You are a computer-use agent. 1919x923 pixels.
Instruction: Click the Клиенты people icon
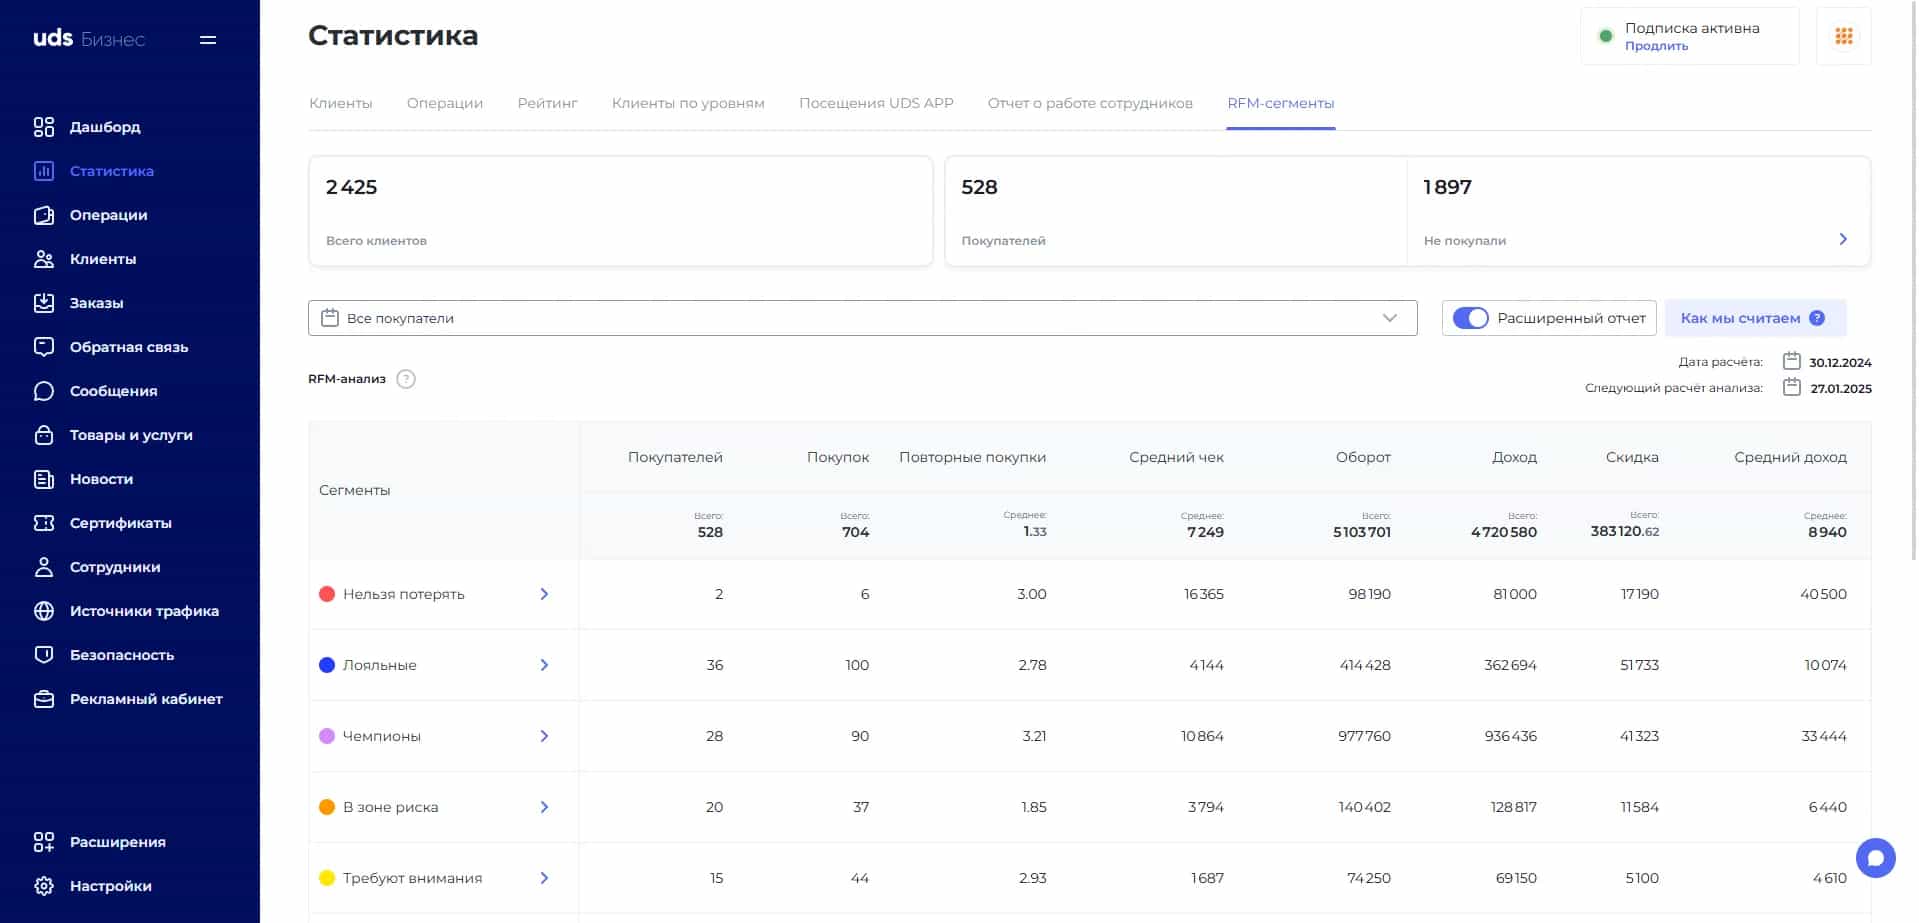coord(44,259)
